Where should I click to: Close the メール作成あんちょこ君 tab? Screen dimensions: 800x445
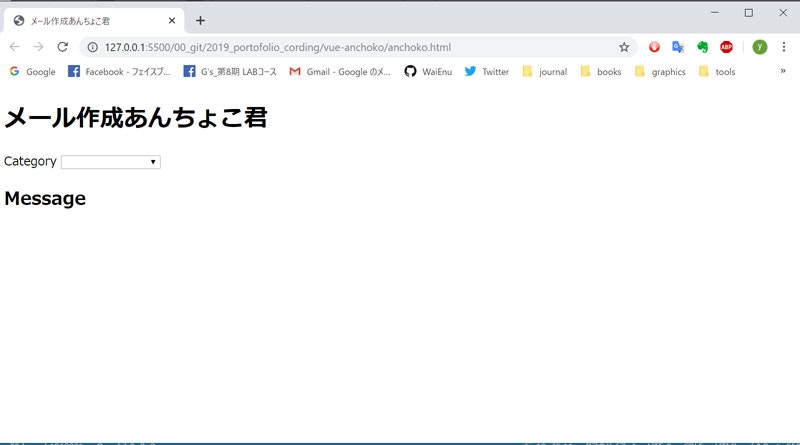tap(172, 20)
